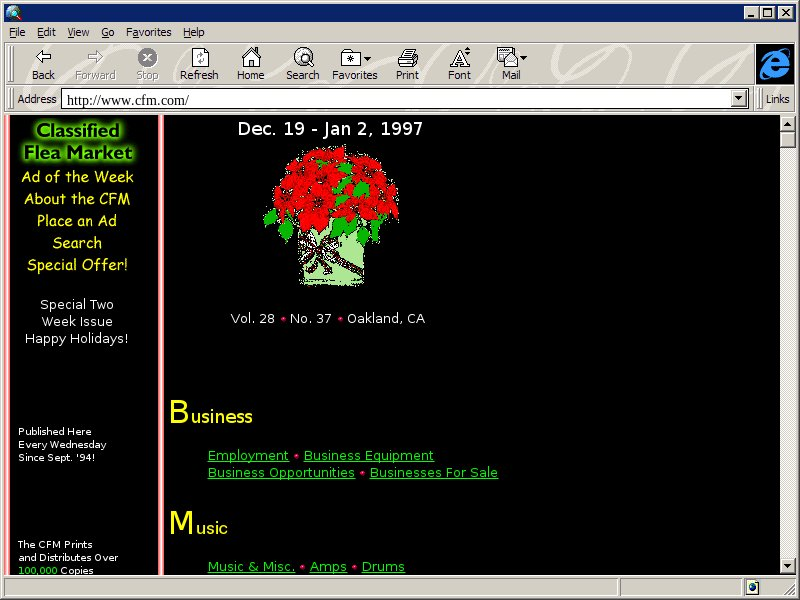This screenshot has width=800, height=600.
Task: Follow the Businesses For Sale link
Action: (433, 473)
